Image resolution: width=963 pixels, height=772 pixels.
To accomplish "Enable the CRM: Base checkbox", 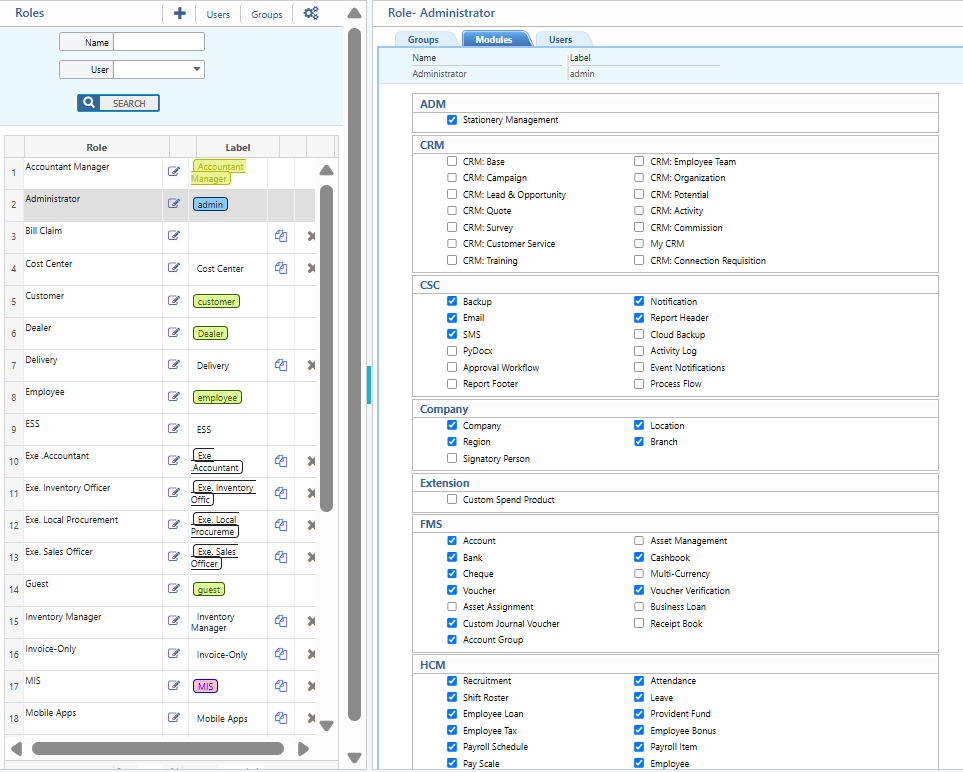I will tap(451, 161).
